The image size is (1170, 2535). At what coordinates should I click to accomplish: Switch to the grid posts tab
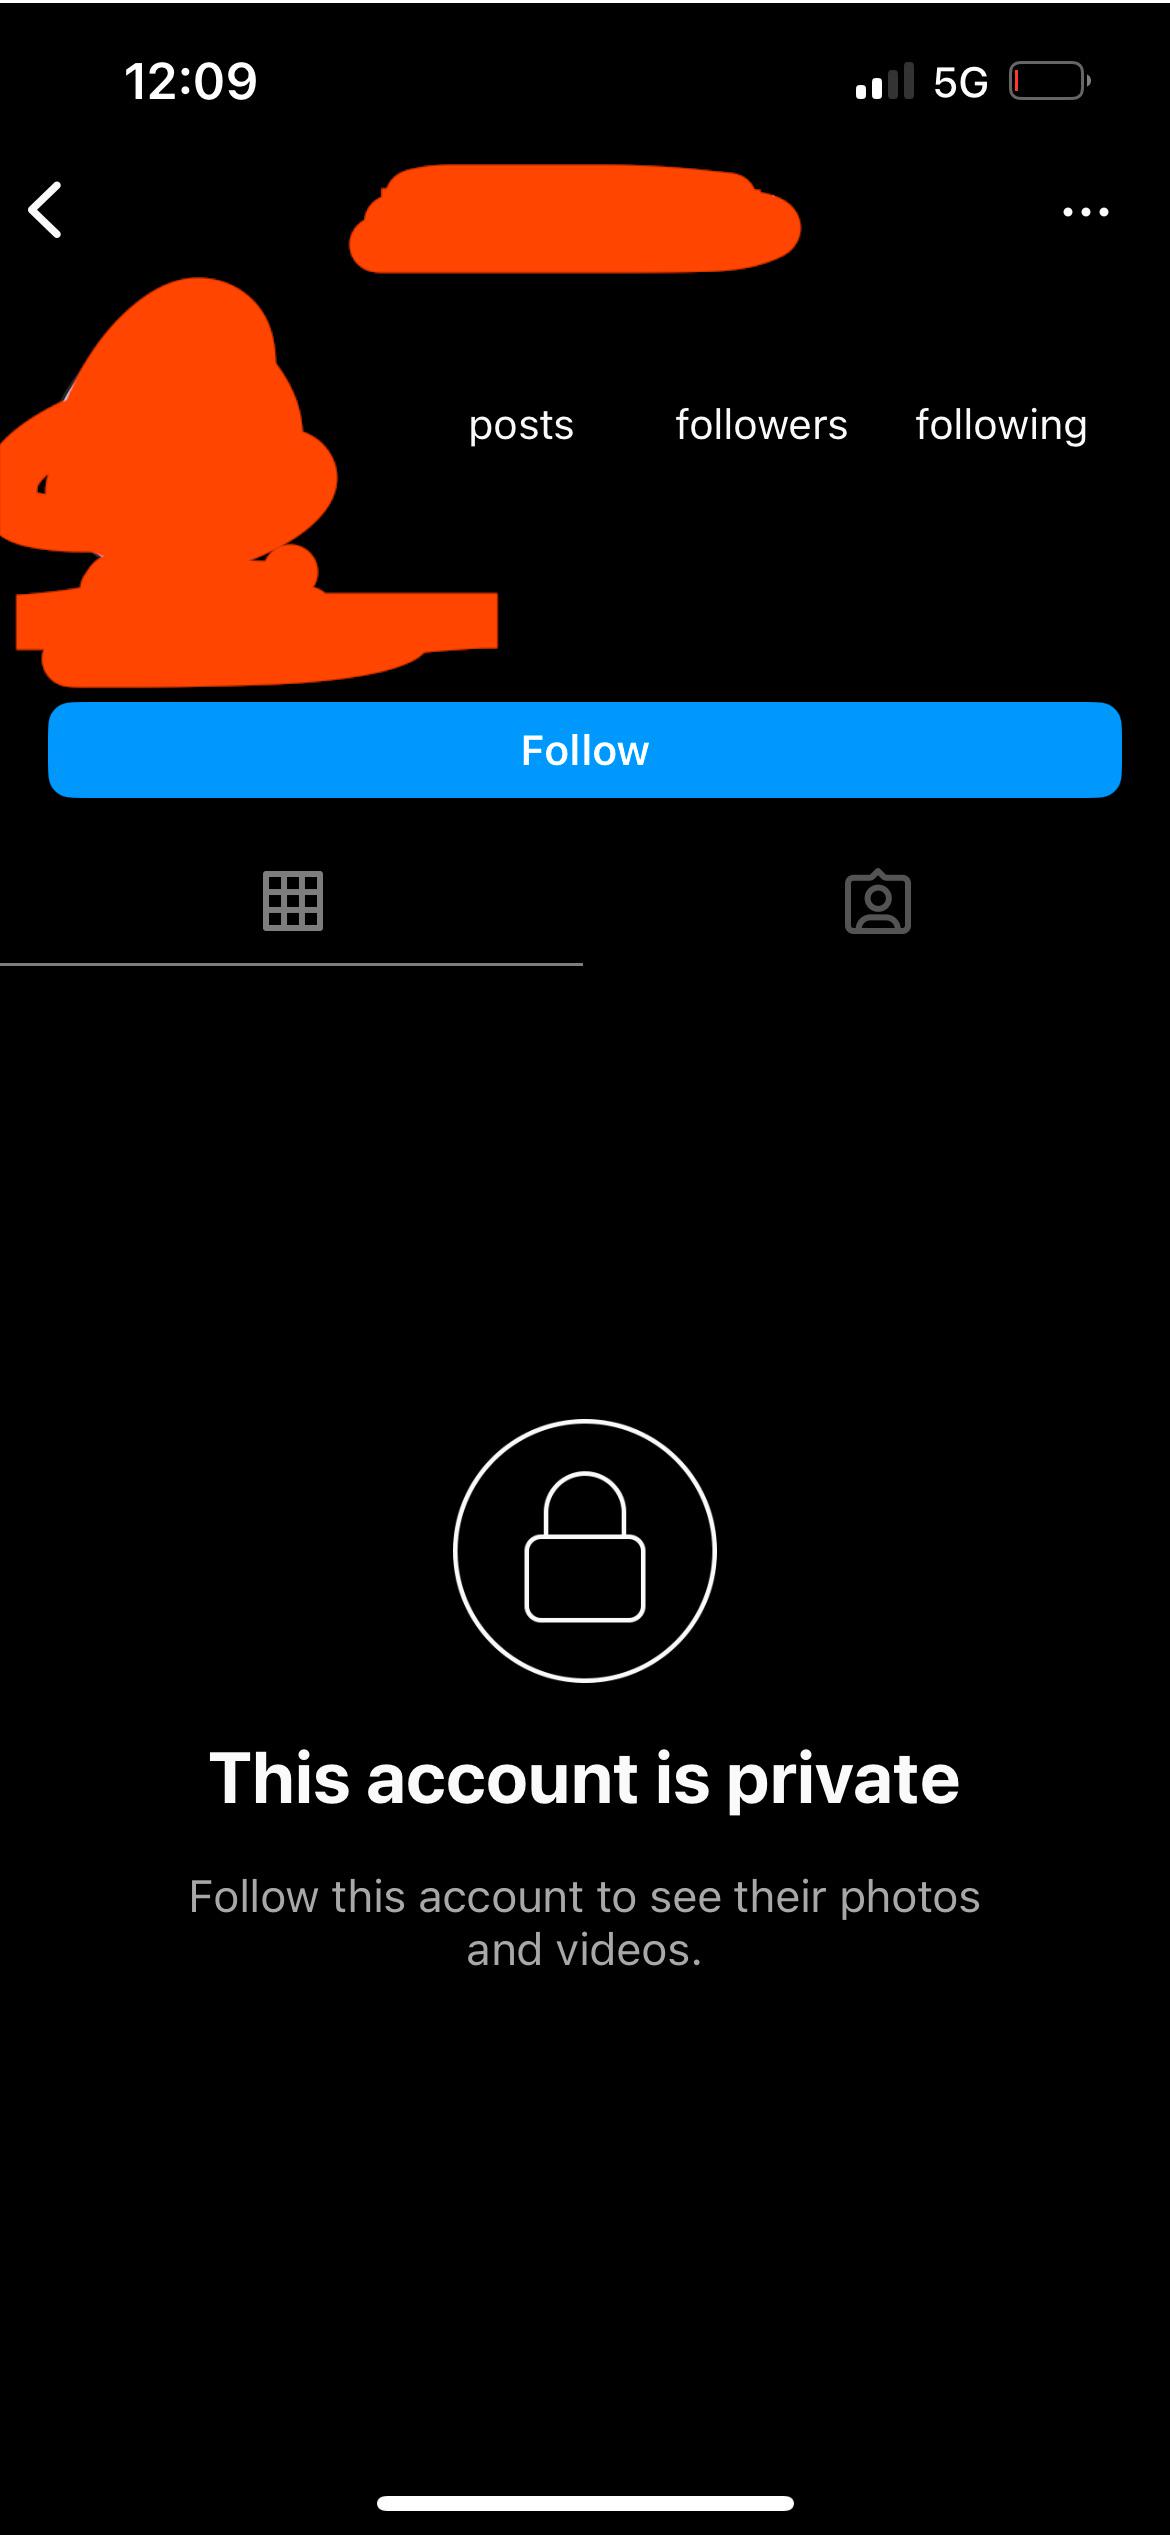[x=292, y=901]
